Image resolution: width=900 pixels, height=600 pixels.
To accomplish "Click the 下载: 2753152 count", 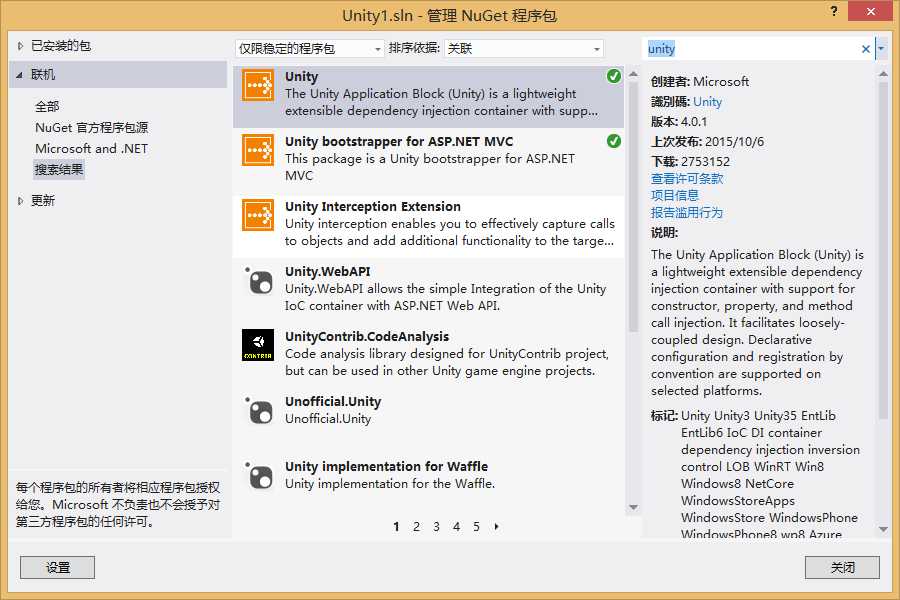I will click(690, 162).
